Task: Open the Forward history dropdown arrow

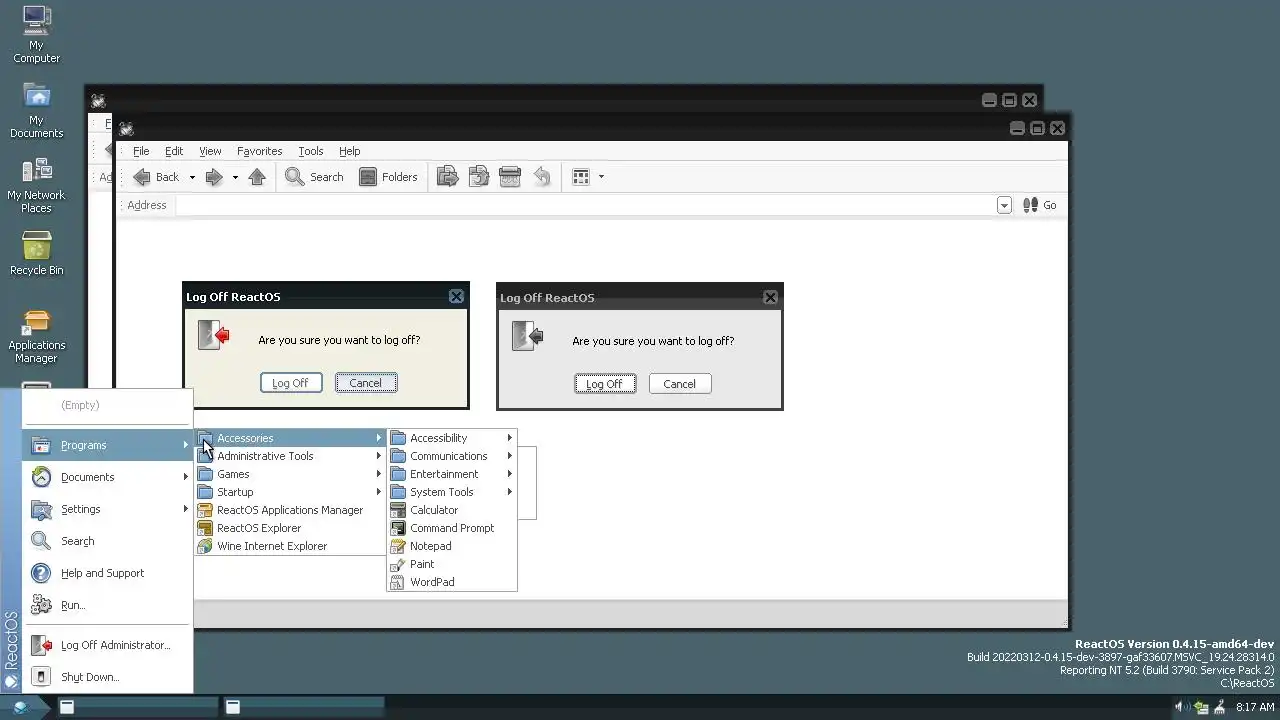Action: 235,177
